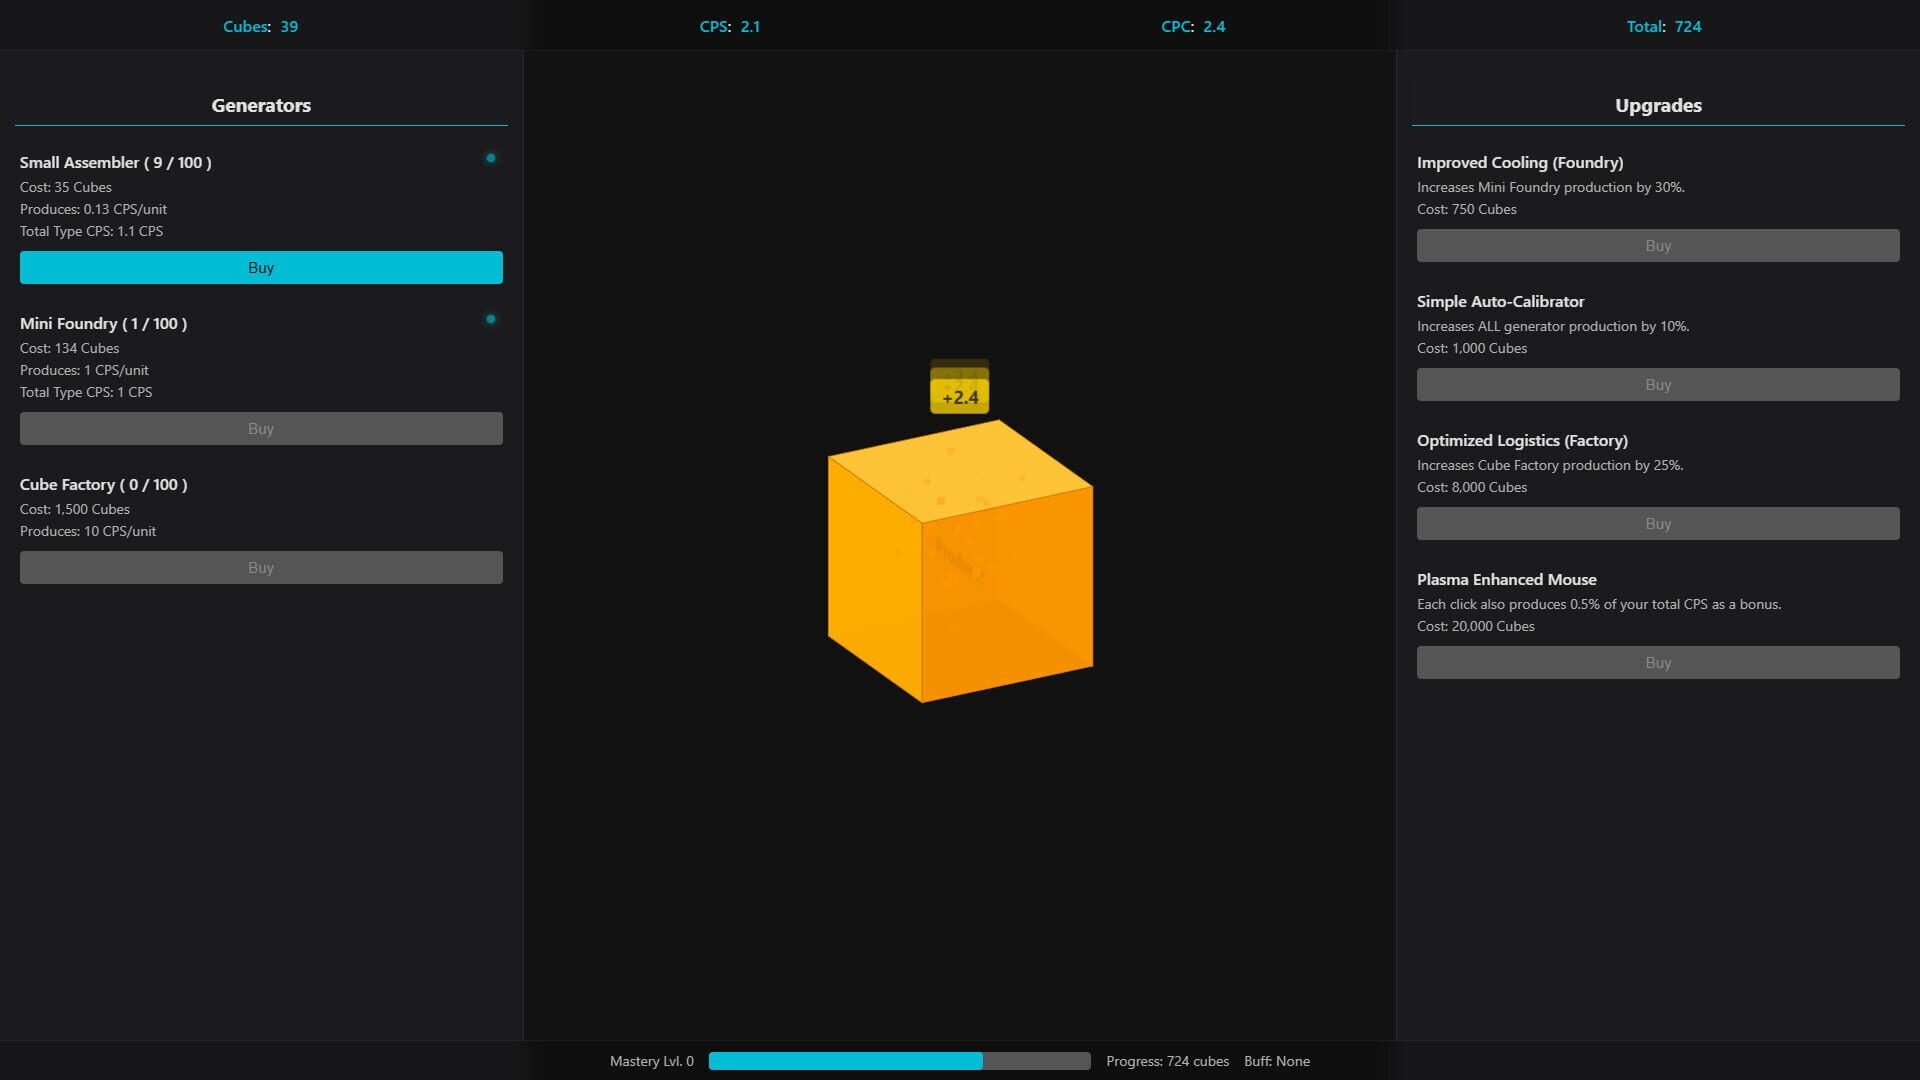Click the Cubes counter showing 39
This screenshot has width=1920, height=1080.
coord(261,27)
